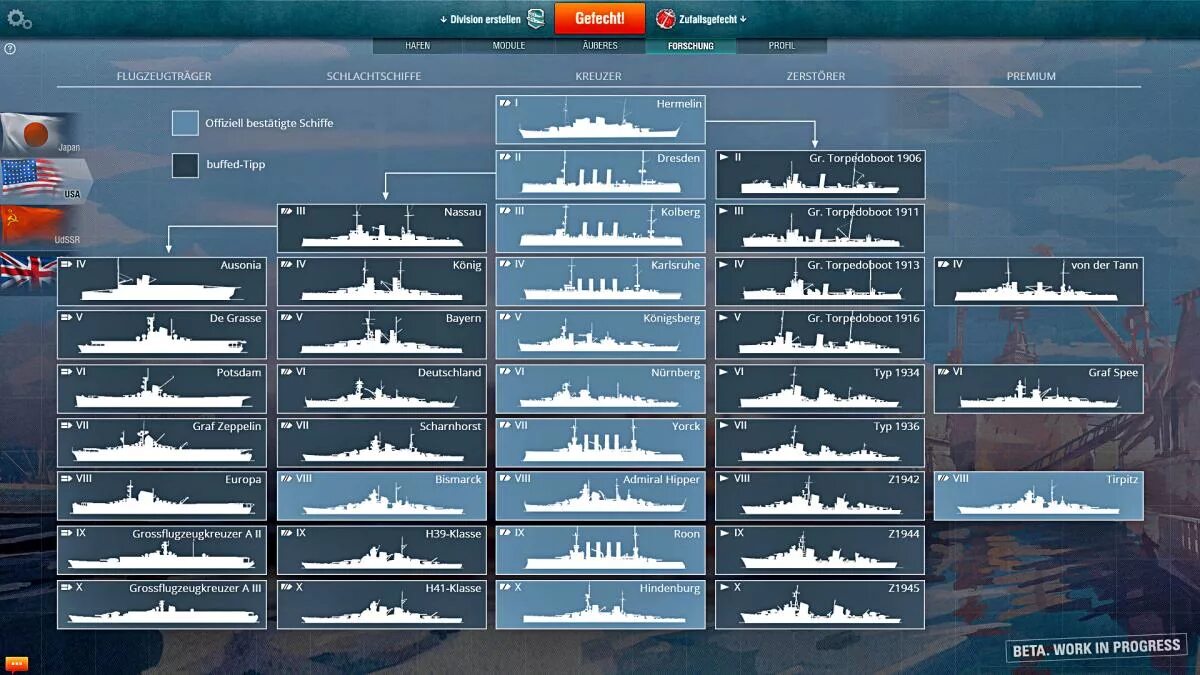
Task: Switch to the Hafen tab
Action: point(418,46)
